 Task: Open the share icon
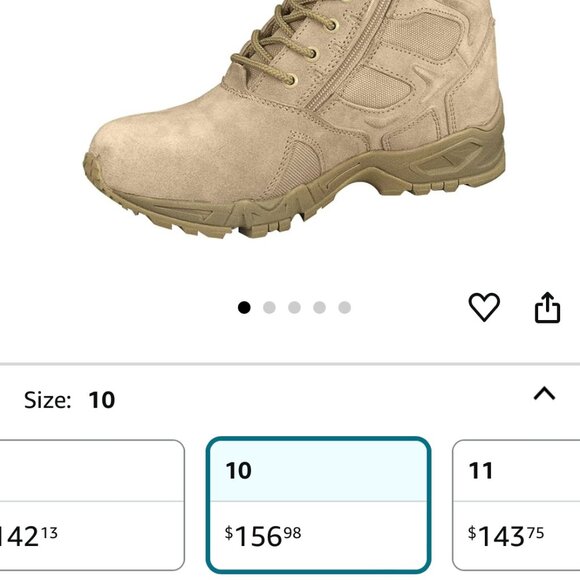(547, 307)
